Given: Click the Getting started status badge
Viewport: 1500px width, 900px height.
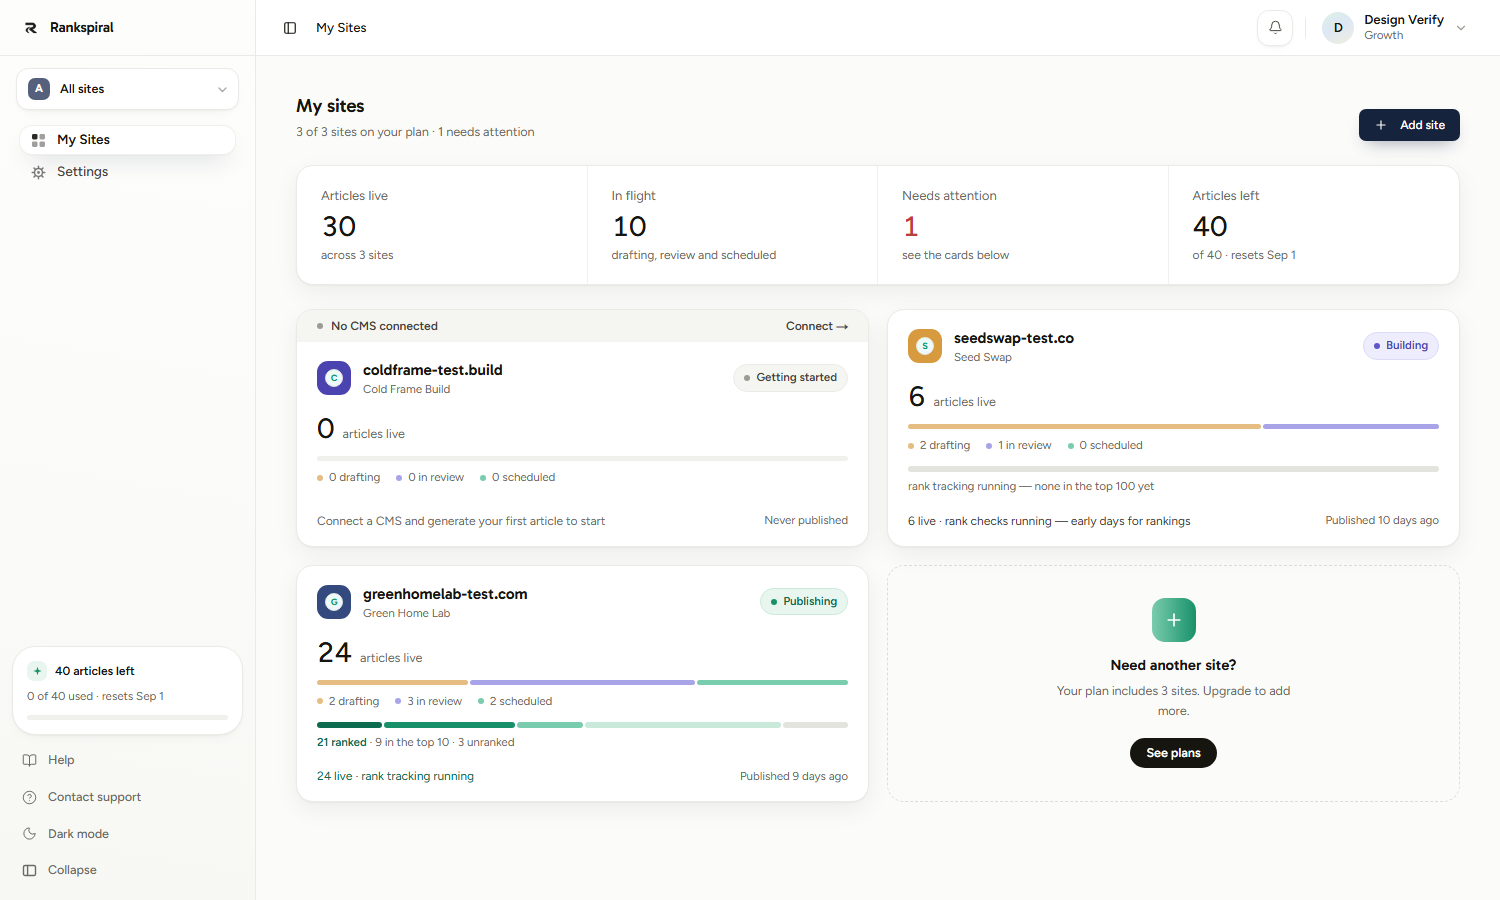Looking at the screenshot, I should (x=790, y=378).
